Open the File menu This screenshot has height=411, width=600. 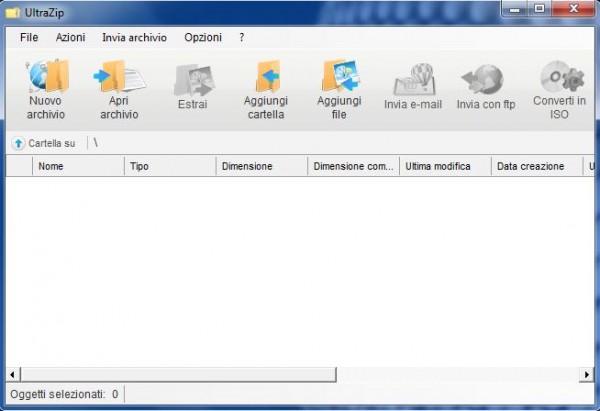click(x=29, y=38)
